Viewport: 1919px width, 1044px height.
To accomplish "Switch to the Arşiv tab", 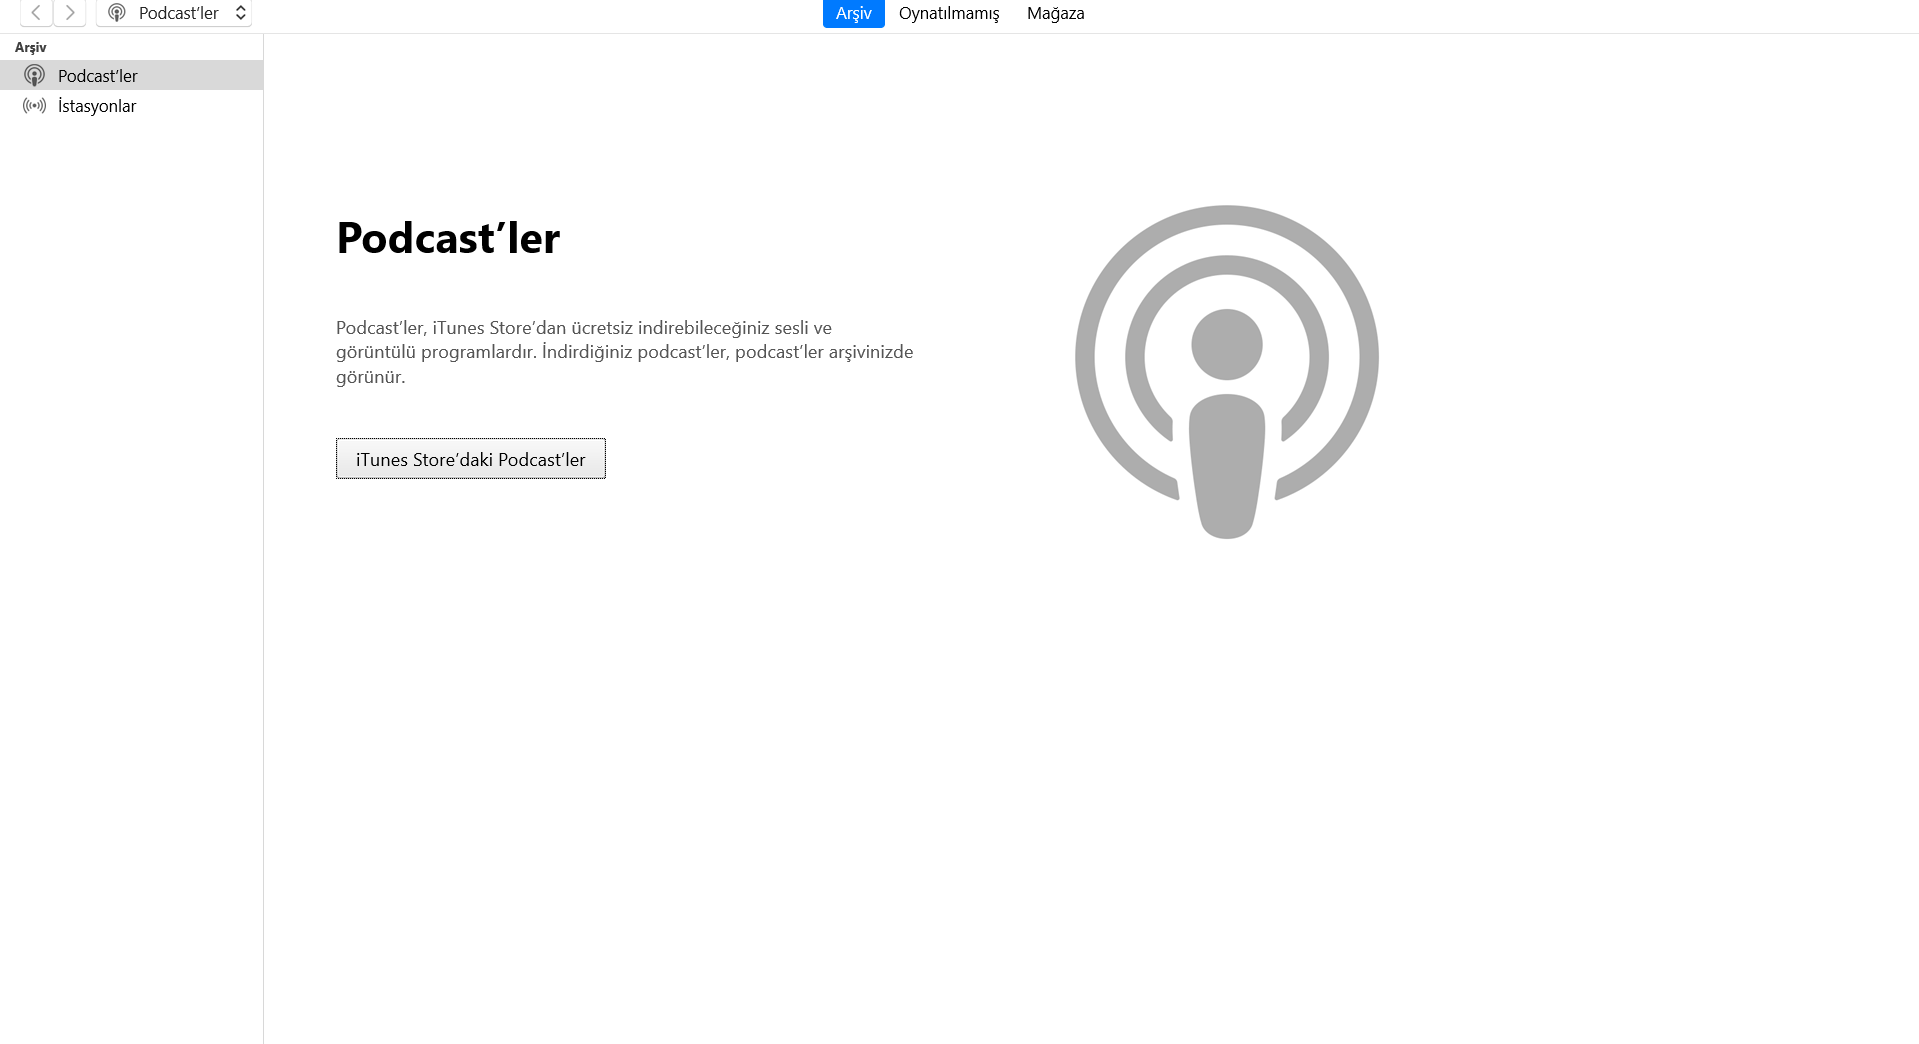I will 853,13.
